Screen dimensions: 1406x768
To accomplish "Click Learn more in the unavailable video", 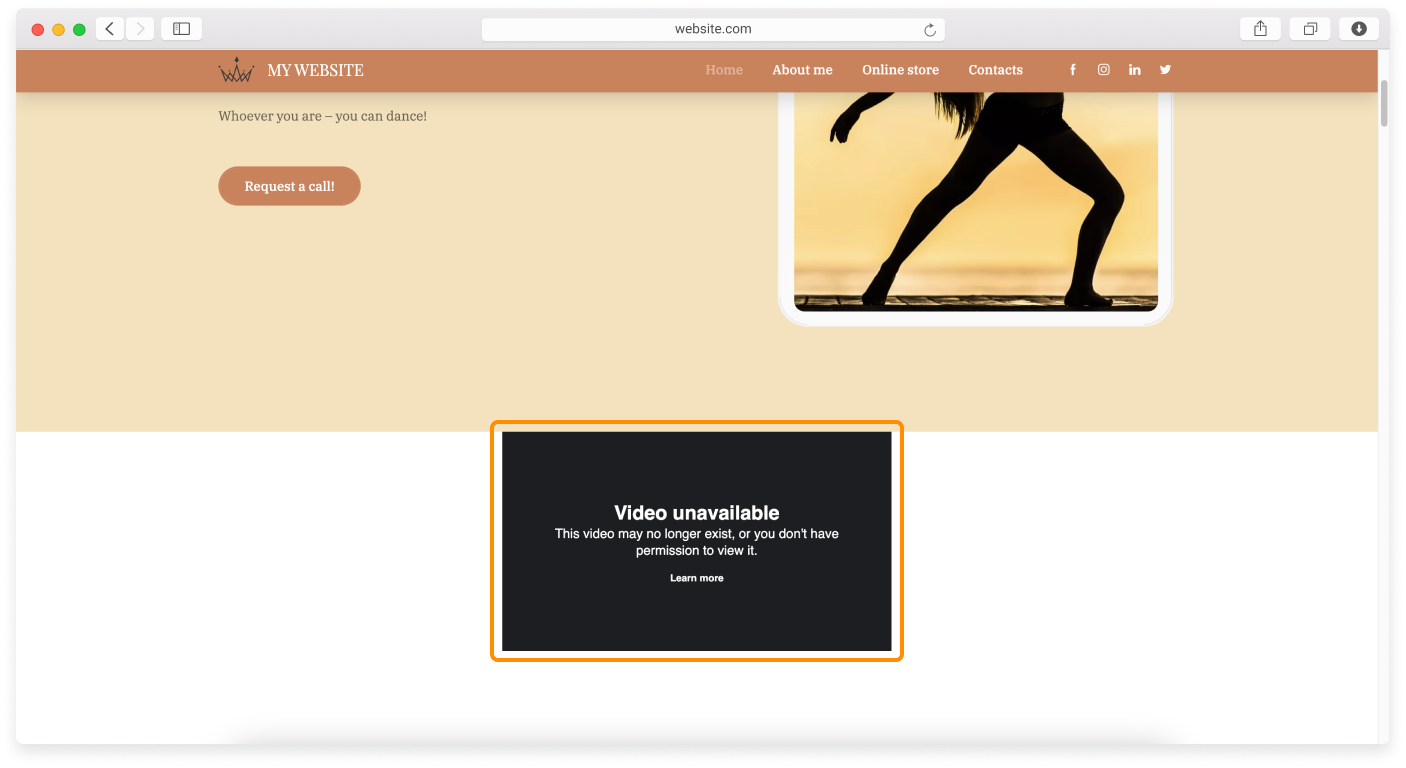I will 696,578.
